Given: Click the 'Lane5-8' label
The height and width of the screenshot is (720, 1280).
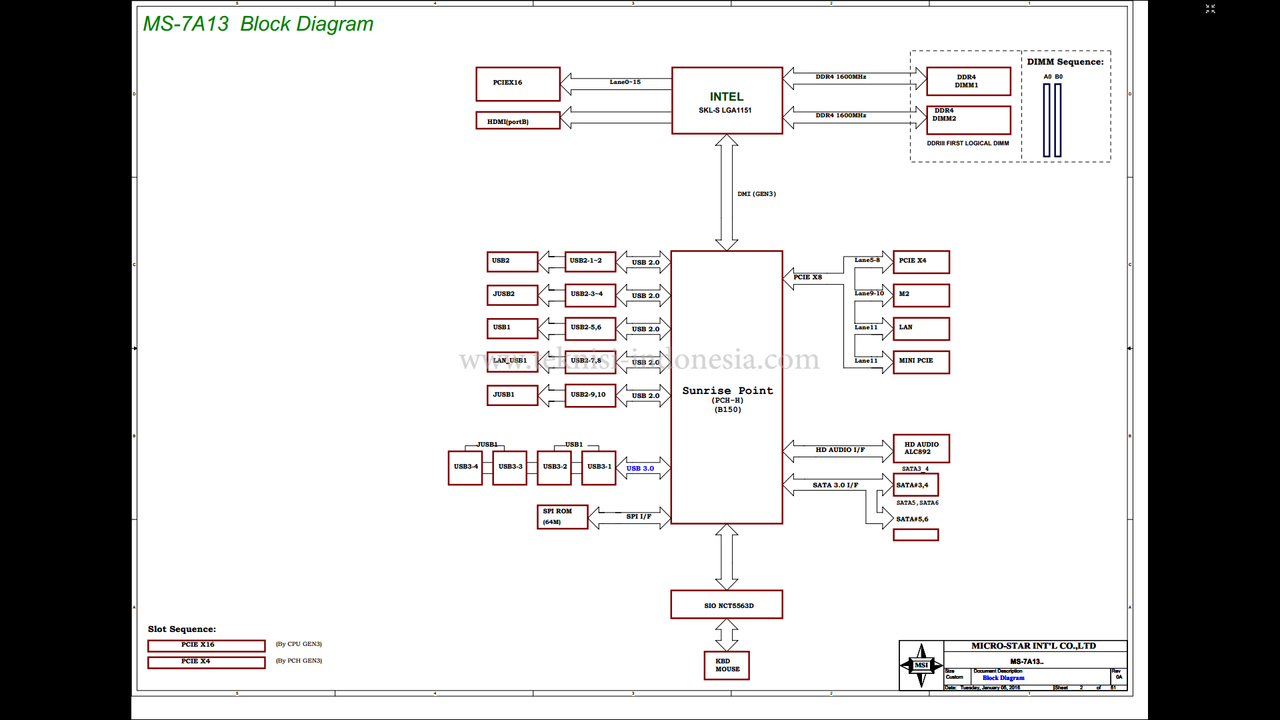Looking at the screenshot, I should pyautogui.click(x=867, y=259).
